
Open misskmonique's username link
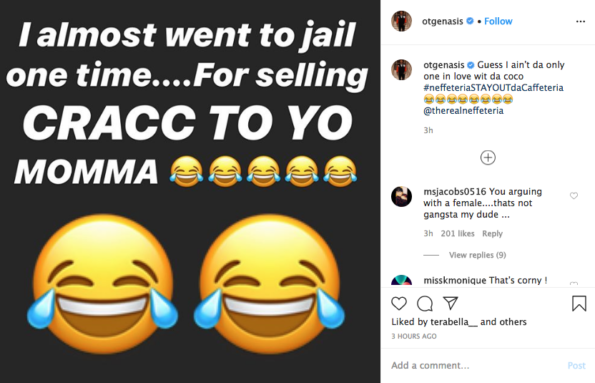coord(455,280)
